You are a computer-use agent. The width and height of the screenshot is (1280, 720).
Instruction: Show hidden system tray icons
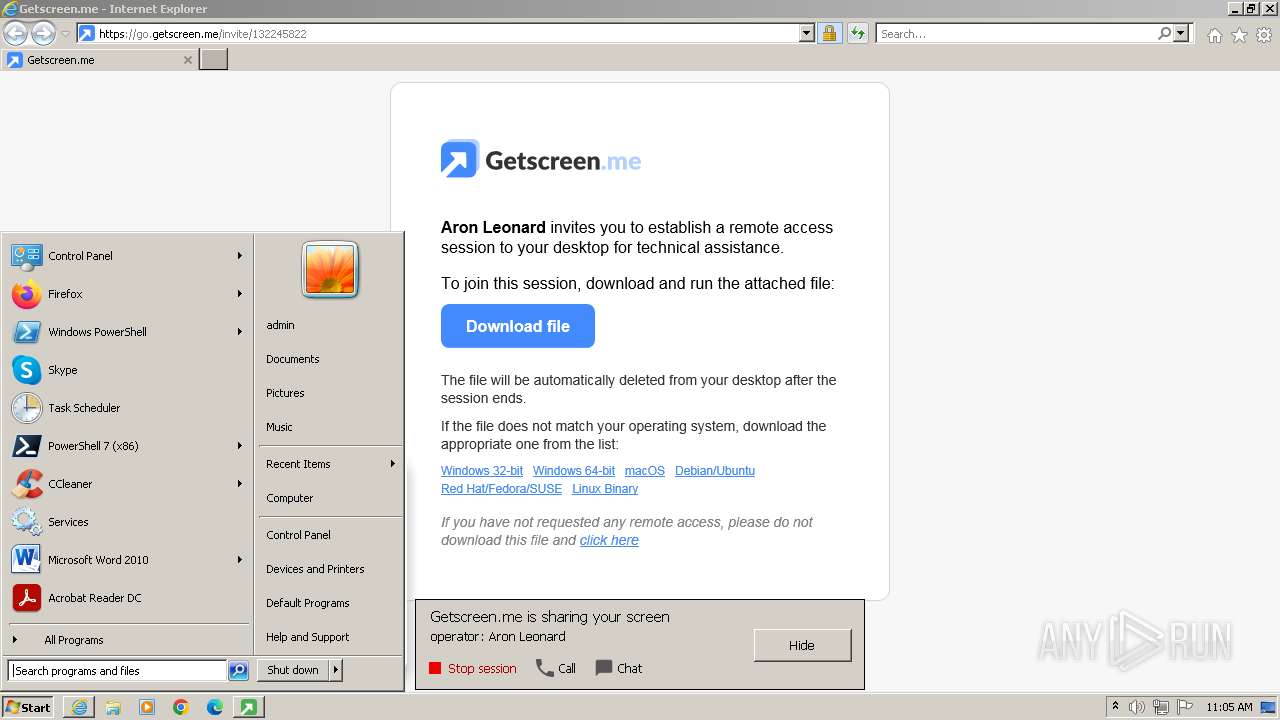pos(1116,707)
